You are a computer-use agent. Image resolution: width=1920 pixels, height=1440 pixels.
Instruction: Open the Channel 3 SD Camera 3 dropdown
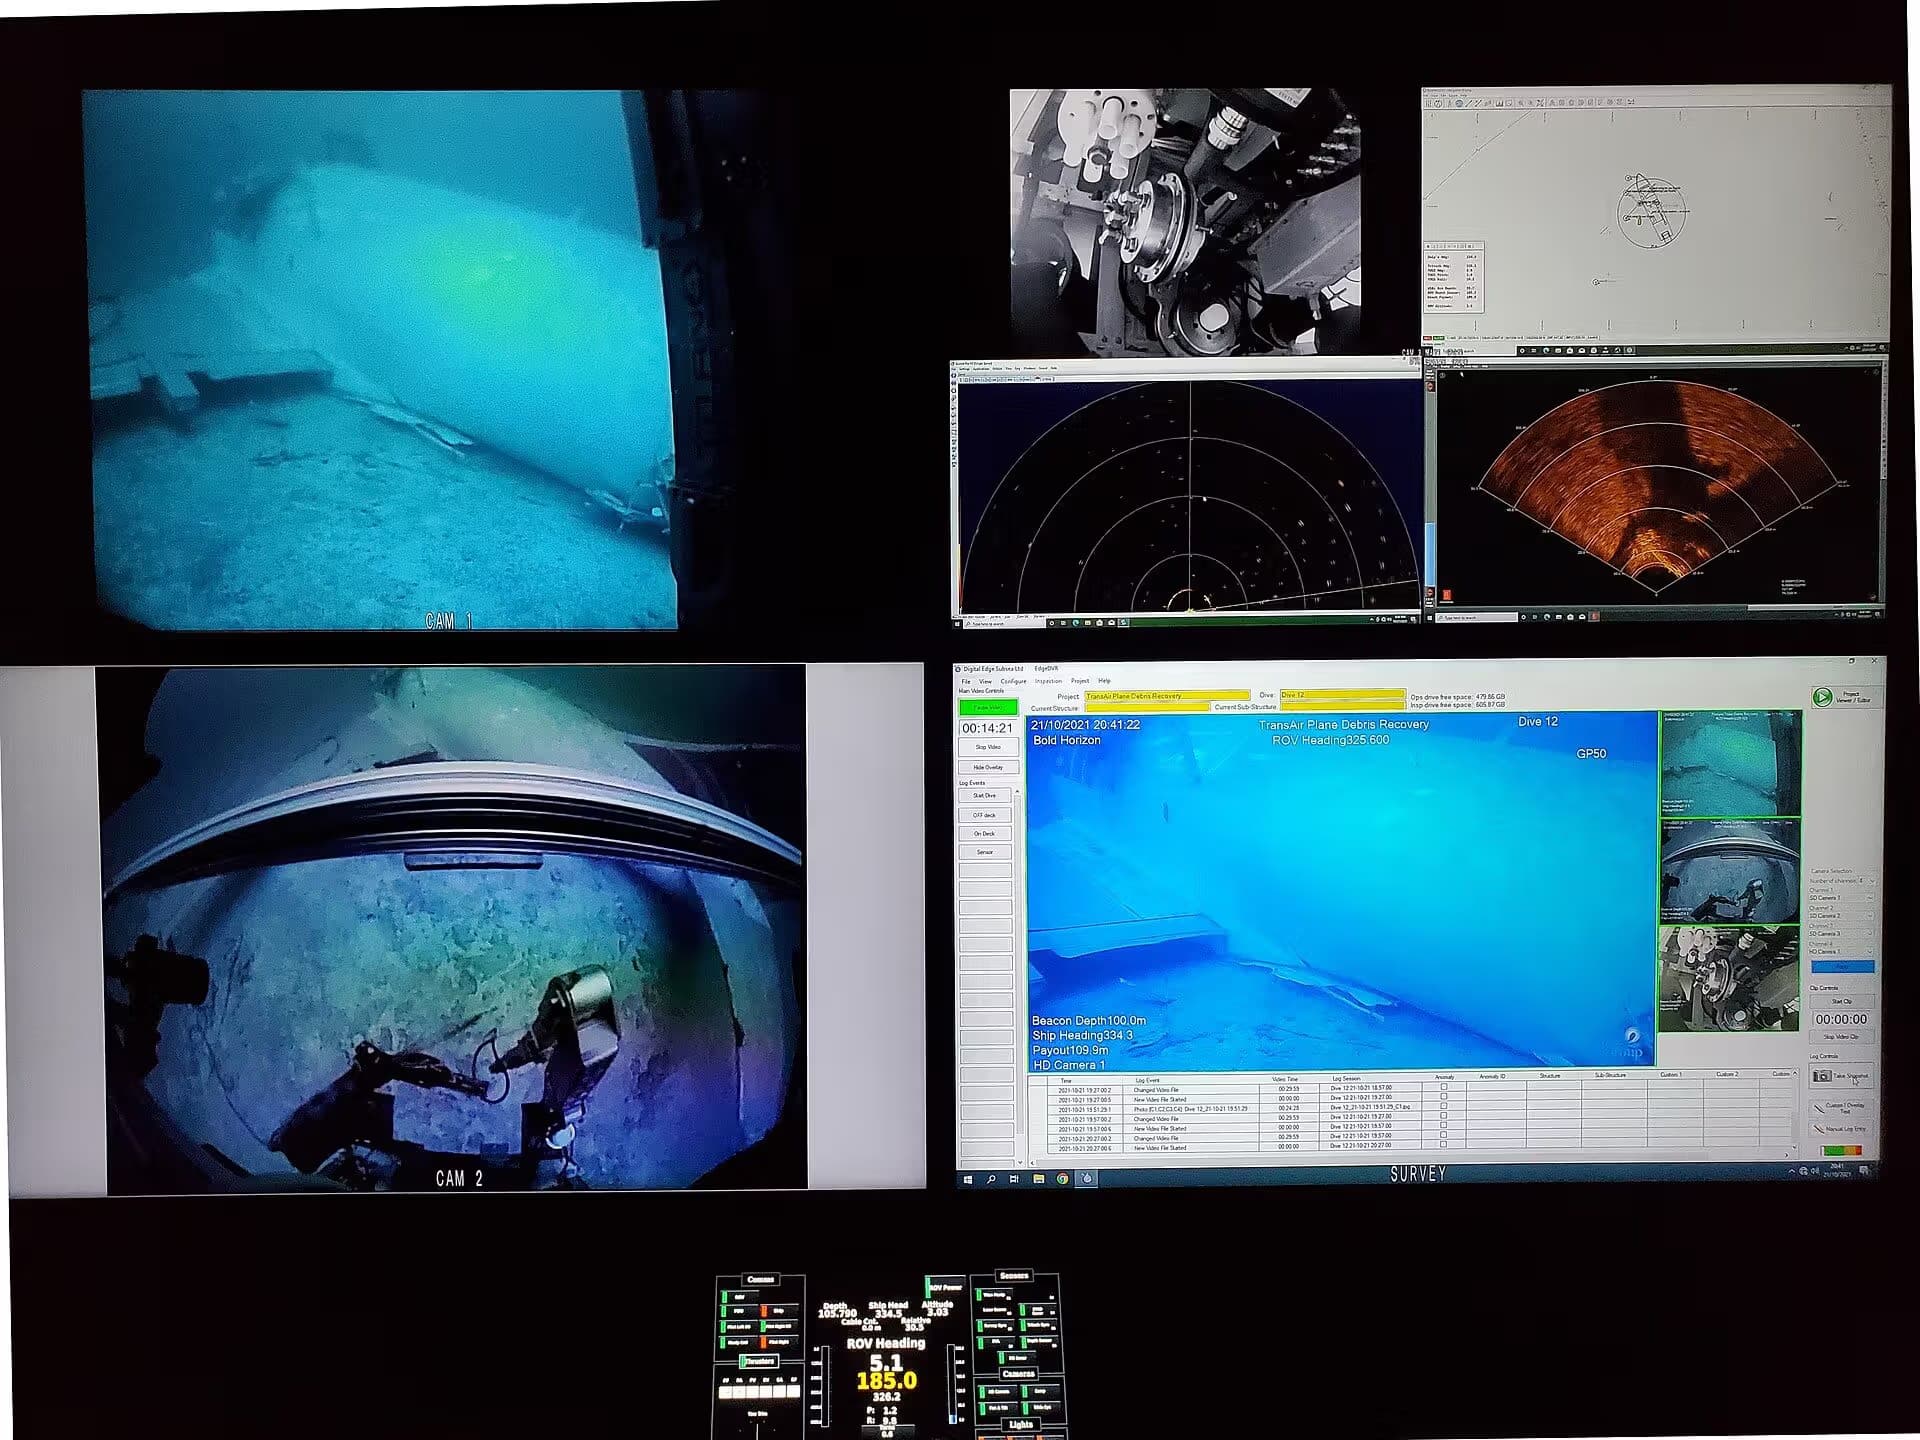point(1842,933)
